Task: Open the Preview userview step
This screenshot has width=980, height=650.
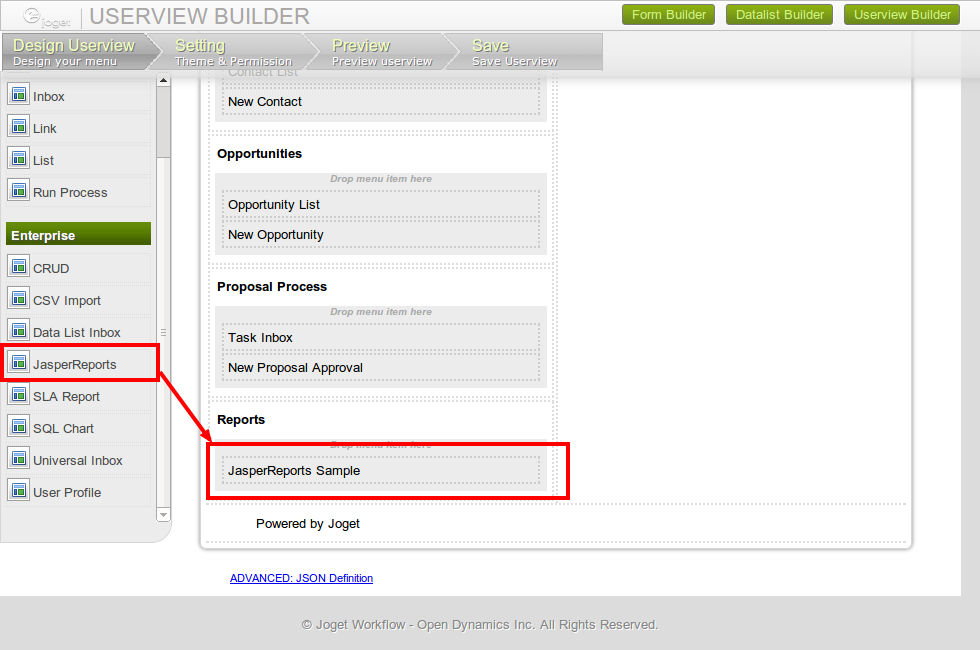Action: click(x=382, y=52)
